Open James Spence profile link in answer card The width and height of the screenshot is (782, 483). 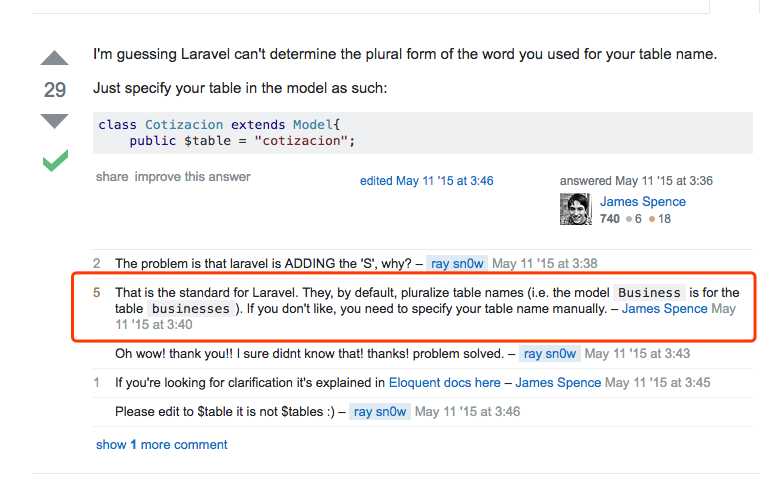(643, 202)
